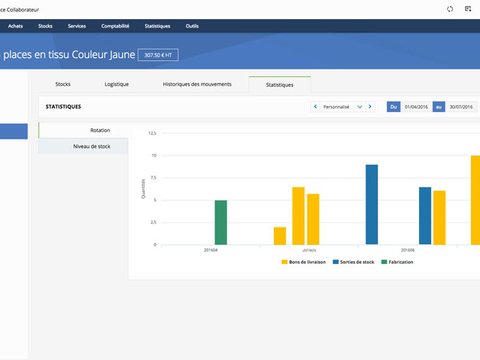Open the Statistiques menu in the navigation bar
Screen dimensions: 480x360
[157, 26]
